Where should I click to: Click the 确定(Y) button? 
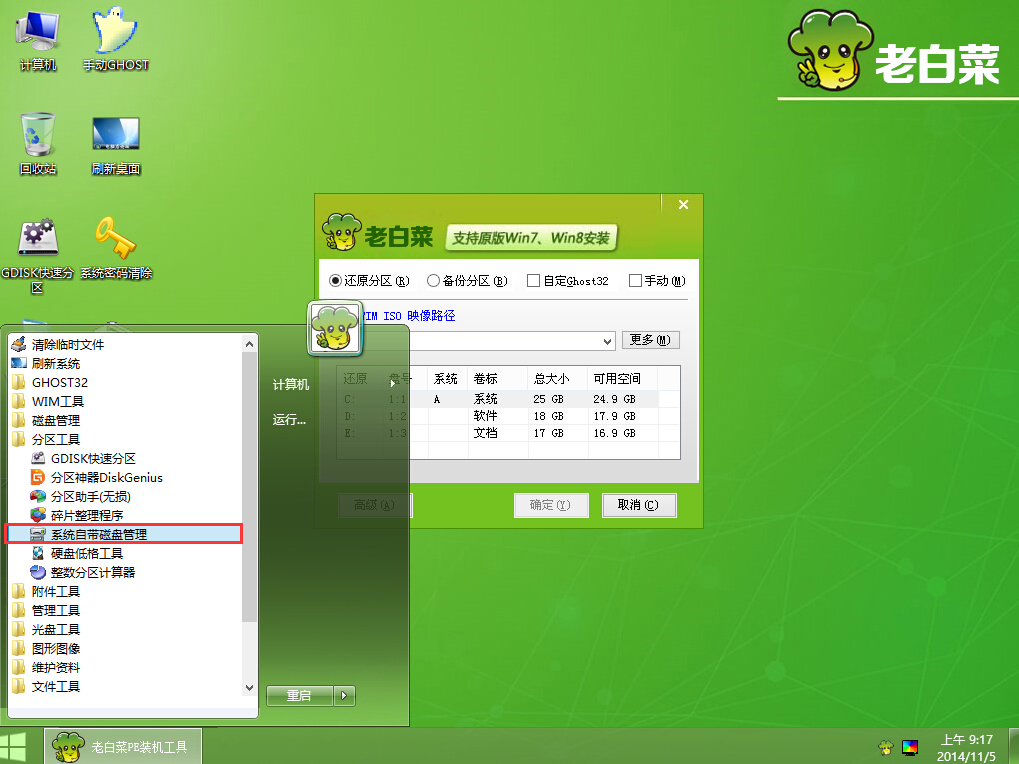click(551, 505)
